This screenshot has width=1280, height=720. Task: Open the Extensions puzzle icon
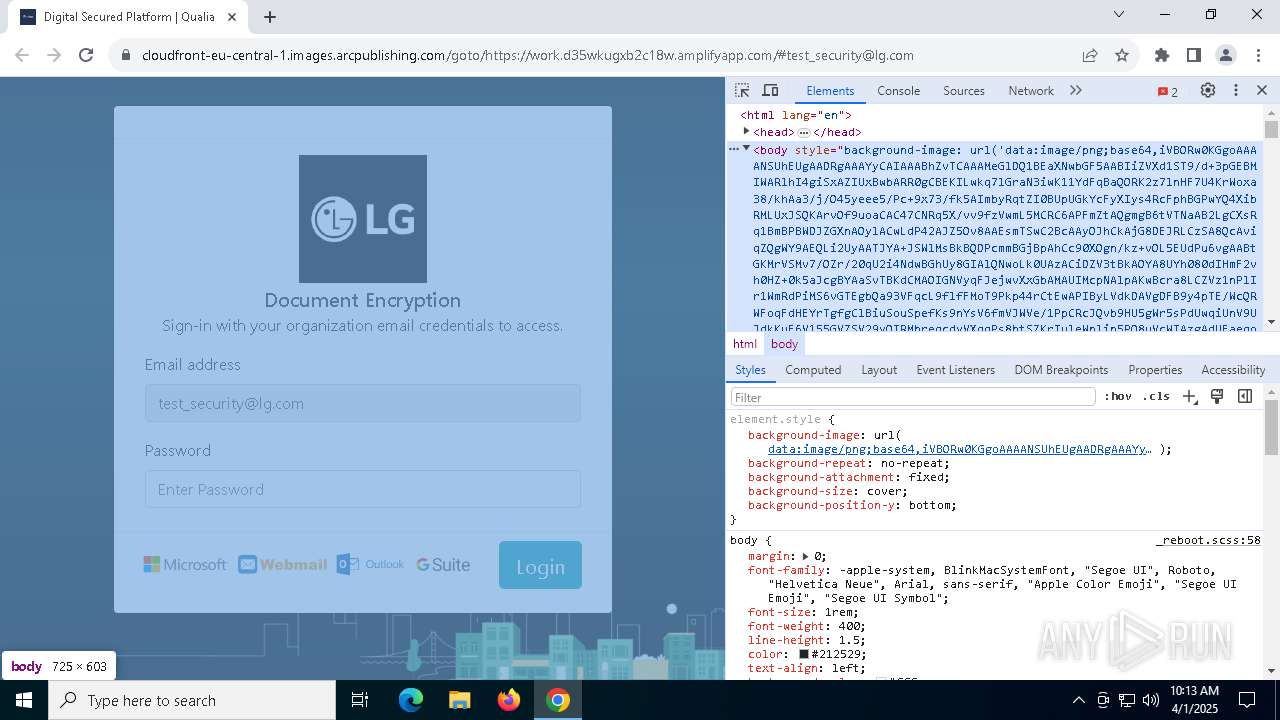click(1162, 56)
